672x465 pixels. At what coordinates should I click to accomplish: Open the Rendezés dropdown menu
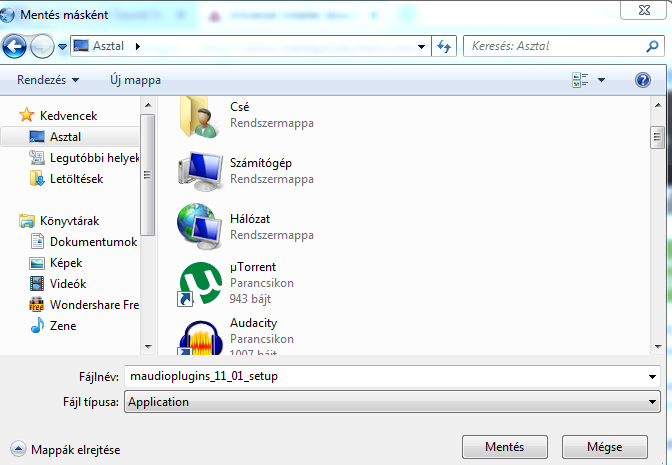pyautogui.click(x=48, y=80)
